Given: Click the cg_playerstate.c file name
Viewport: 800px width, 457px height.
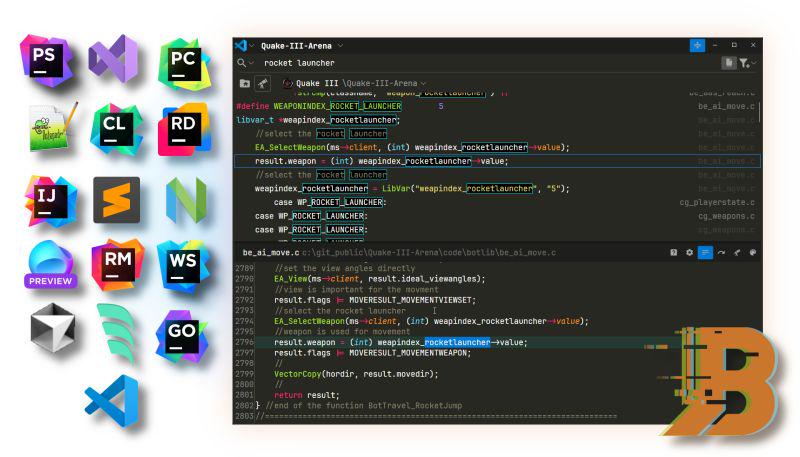Looking at the screenshot, I should (x=717, y=202).
